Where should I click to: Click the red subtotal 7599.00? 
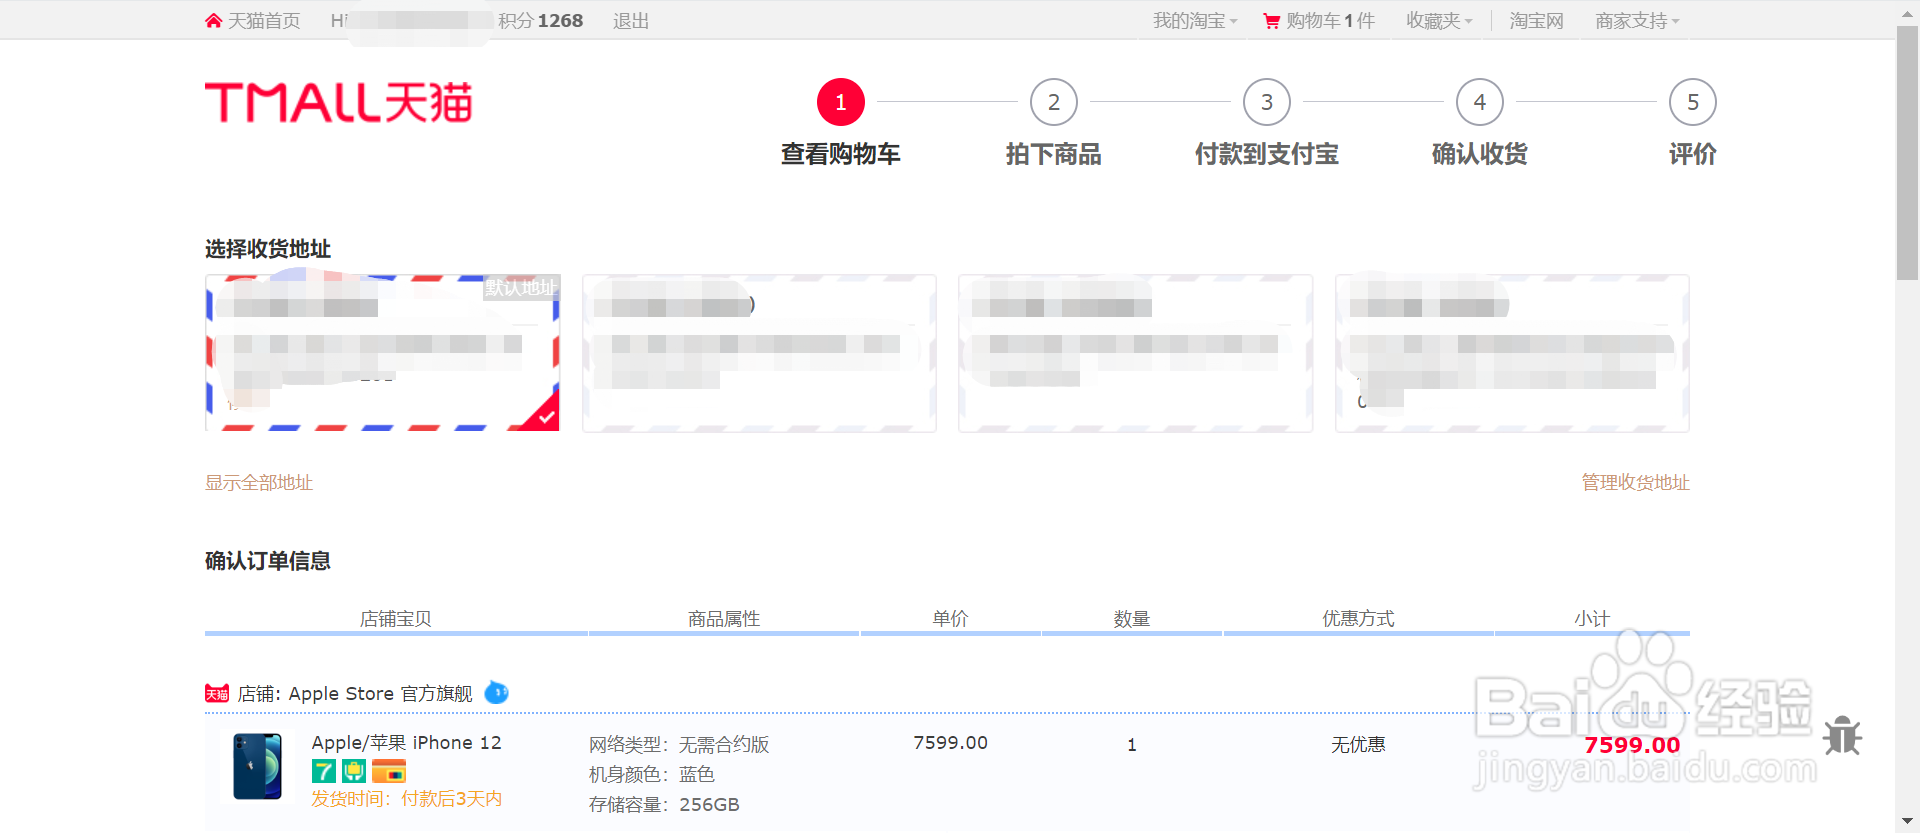point(1632,745)
